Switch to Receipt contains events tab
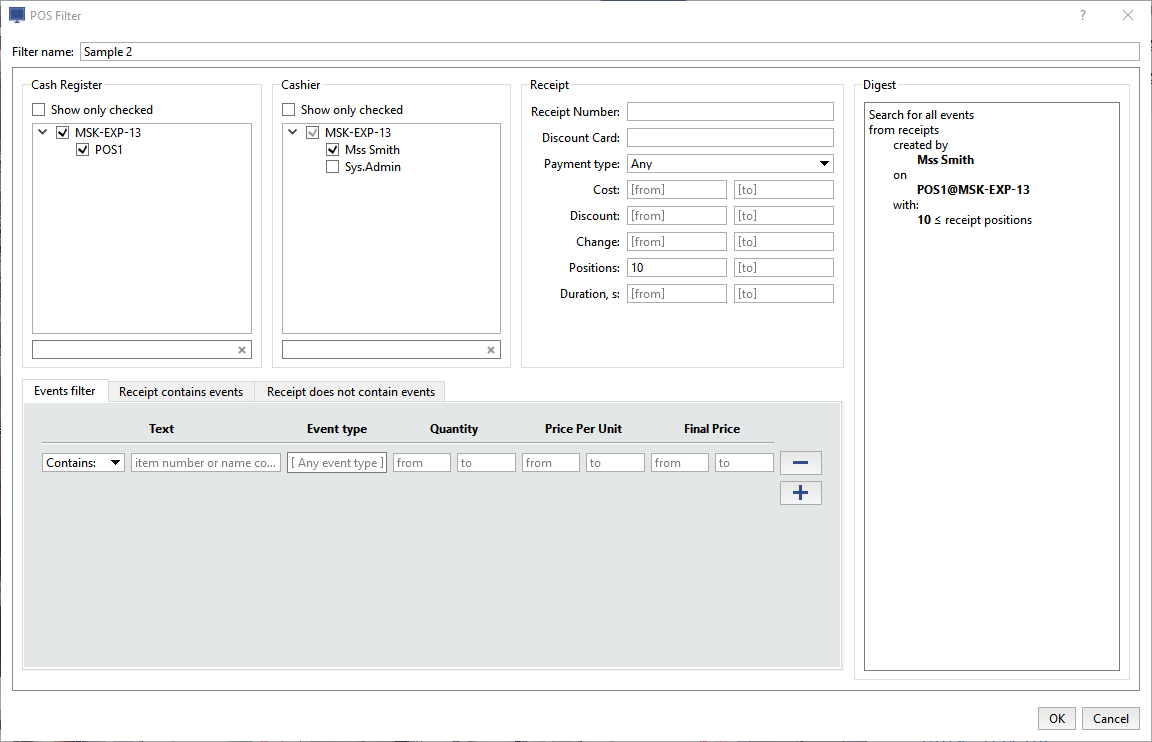The height and width of the screenshot is (742, 1152). coord(181,392)
